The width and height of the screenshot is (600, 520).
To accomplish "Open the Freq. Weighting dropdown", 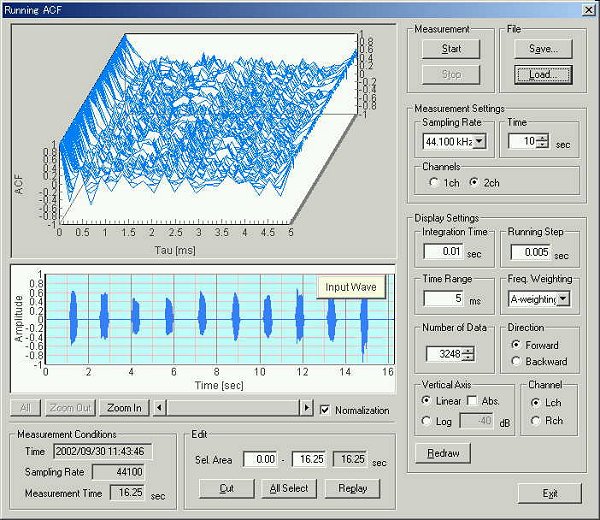I will point(563,299).
